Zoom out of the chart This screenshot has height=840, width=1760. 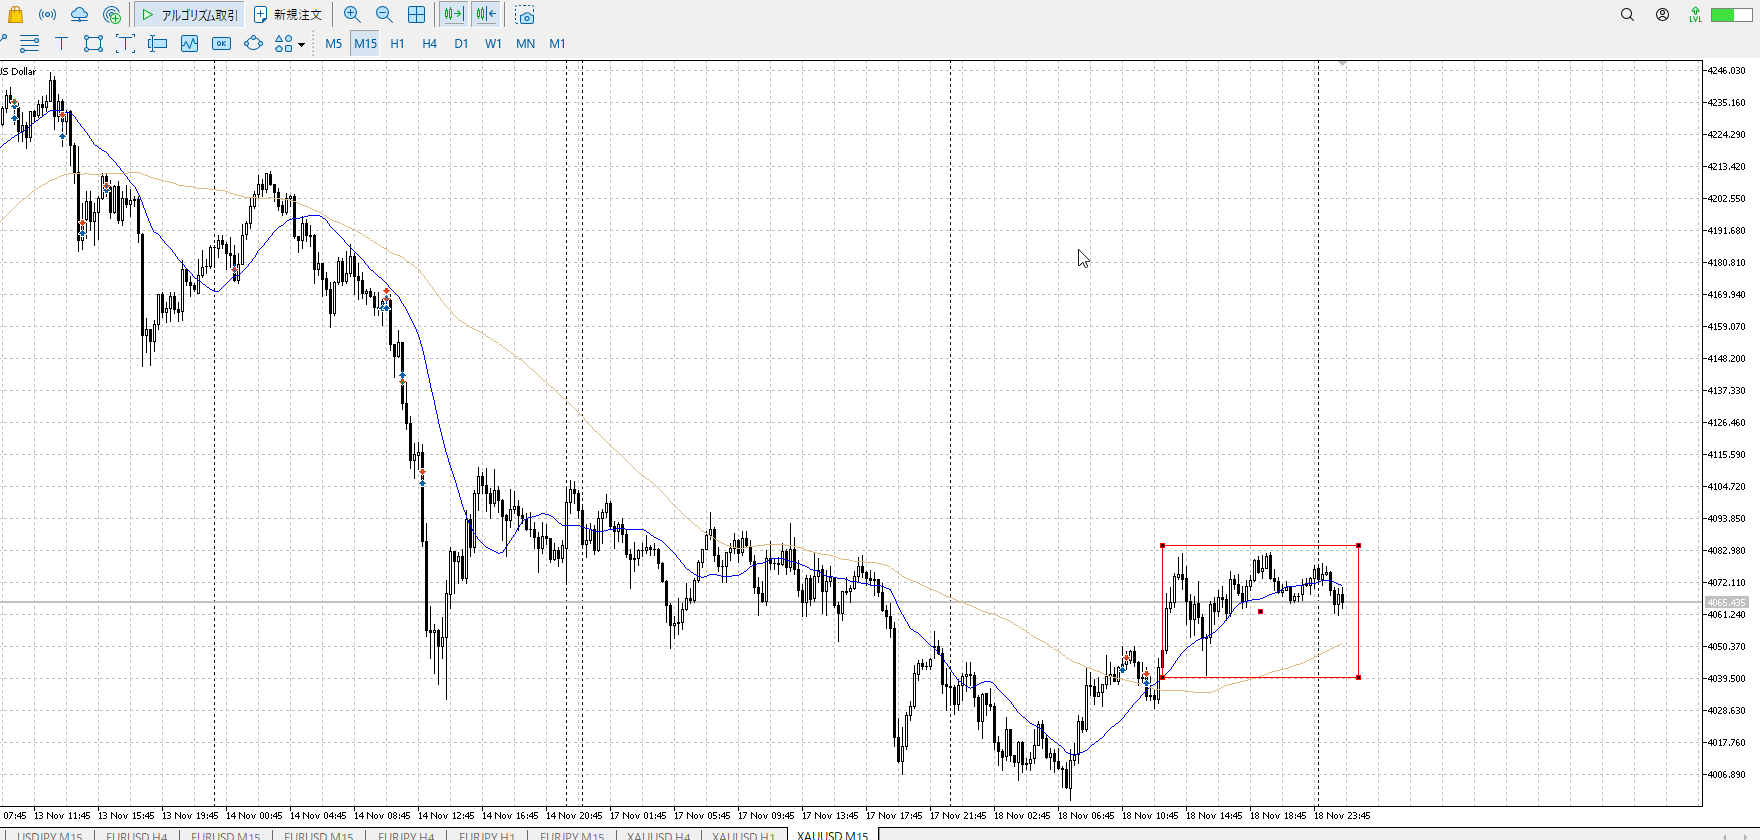[384, 15]
